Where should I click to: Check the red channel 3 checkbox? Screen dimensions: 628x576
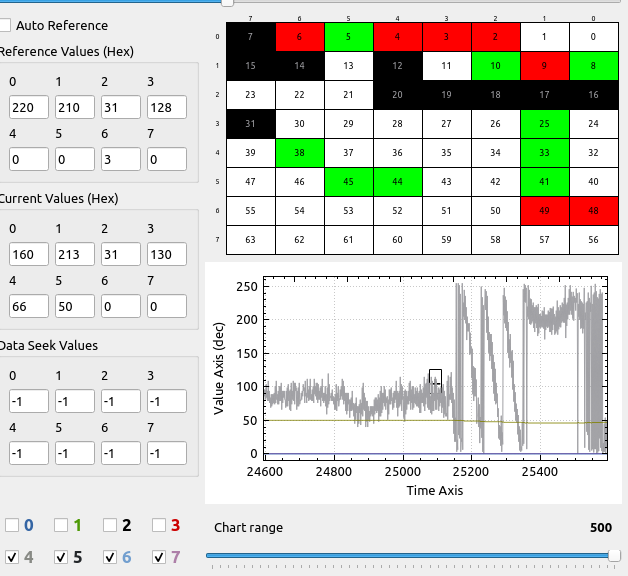tap(159, 525)
